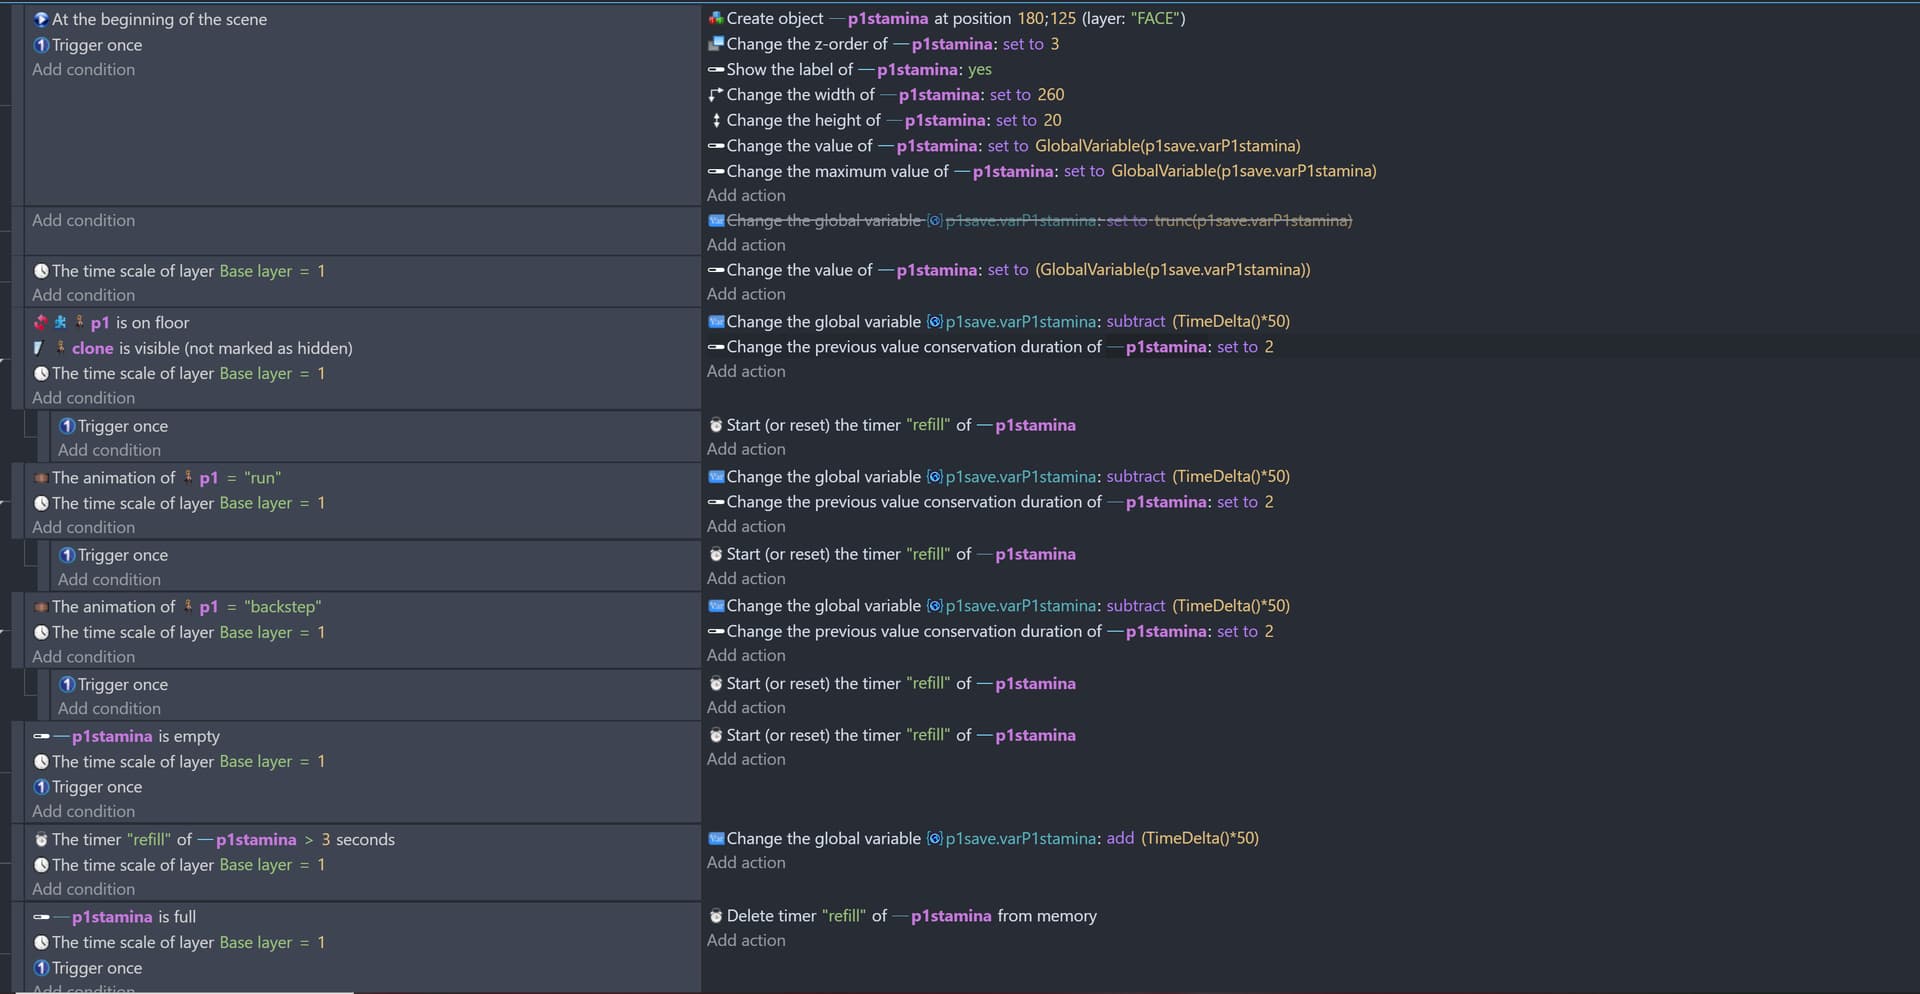Viewport: 1920px width, 994px height.
Task: Click the height icon on the Change height action
Action: 717,120
